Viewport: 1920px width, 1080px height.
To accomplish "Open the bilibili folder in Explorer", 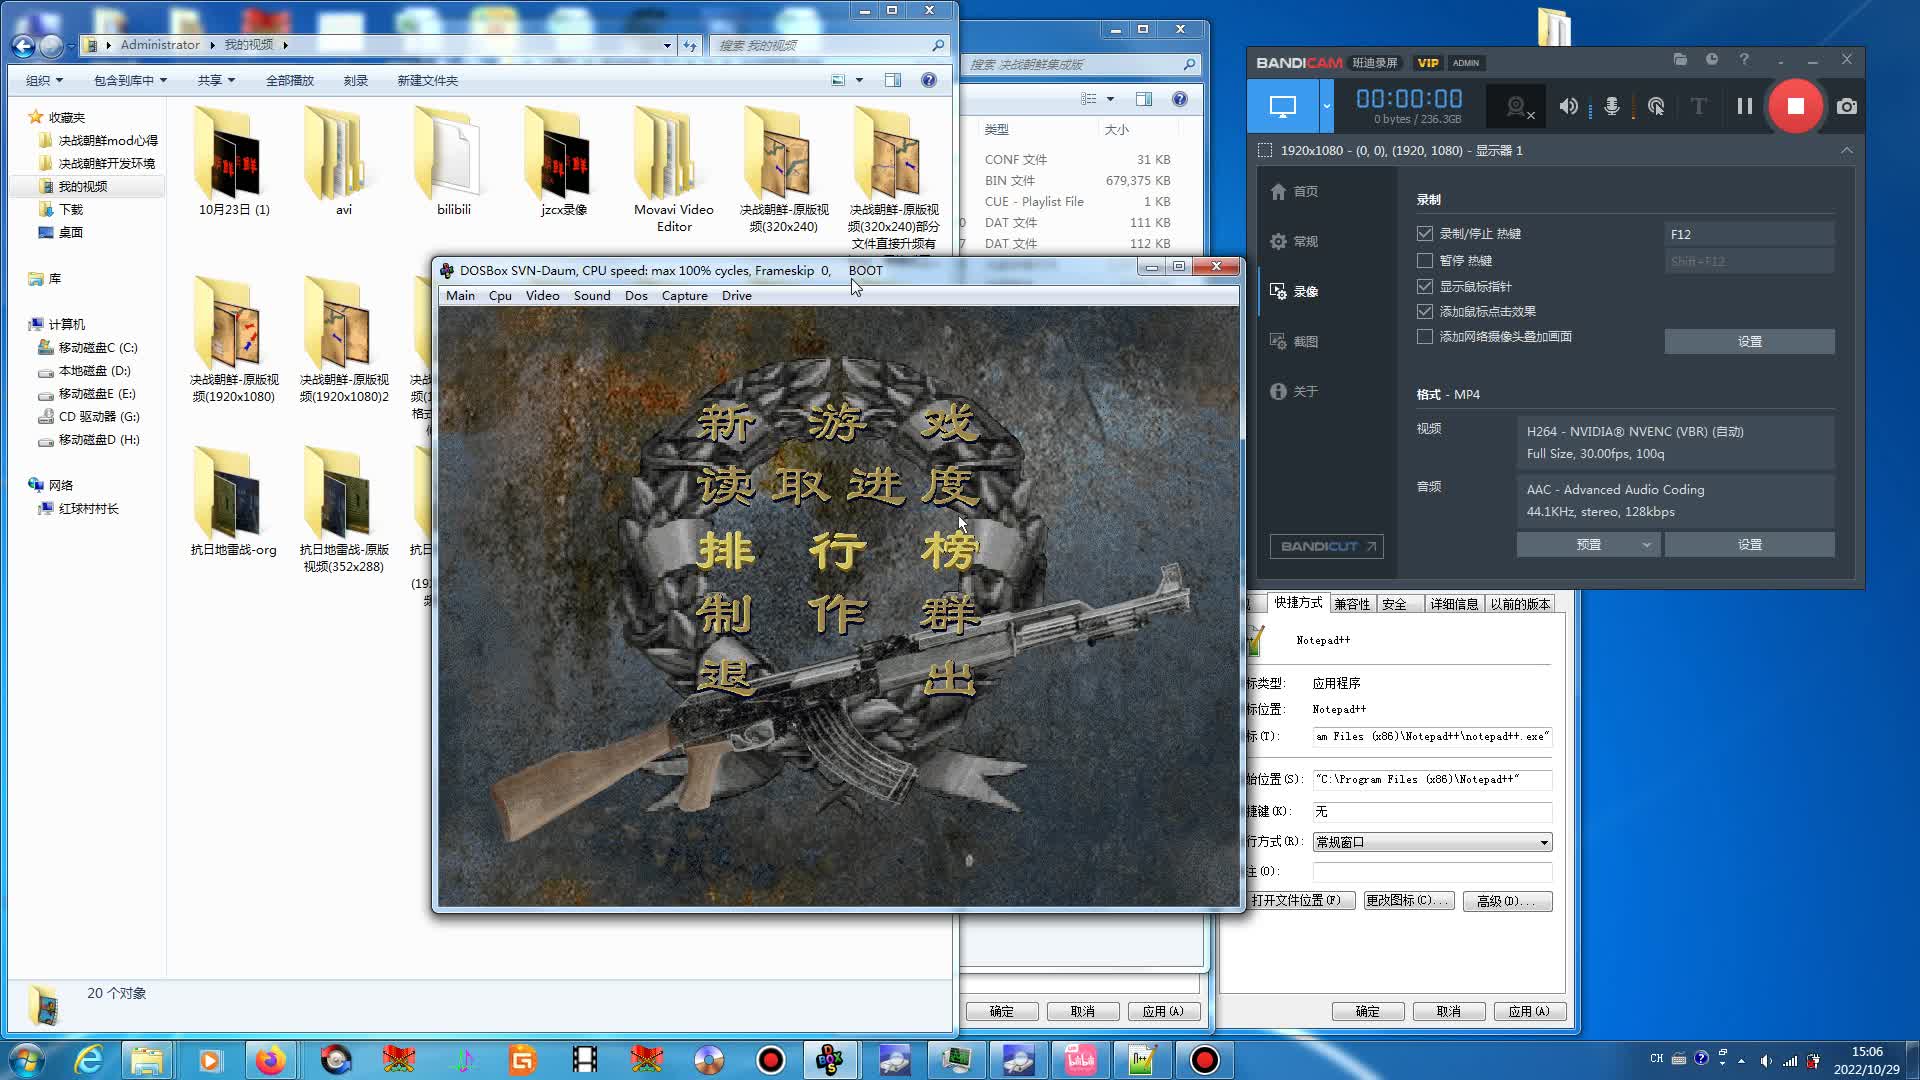I will (453, 161).
